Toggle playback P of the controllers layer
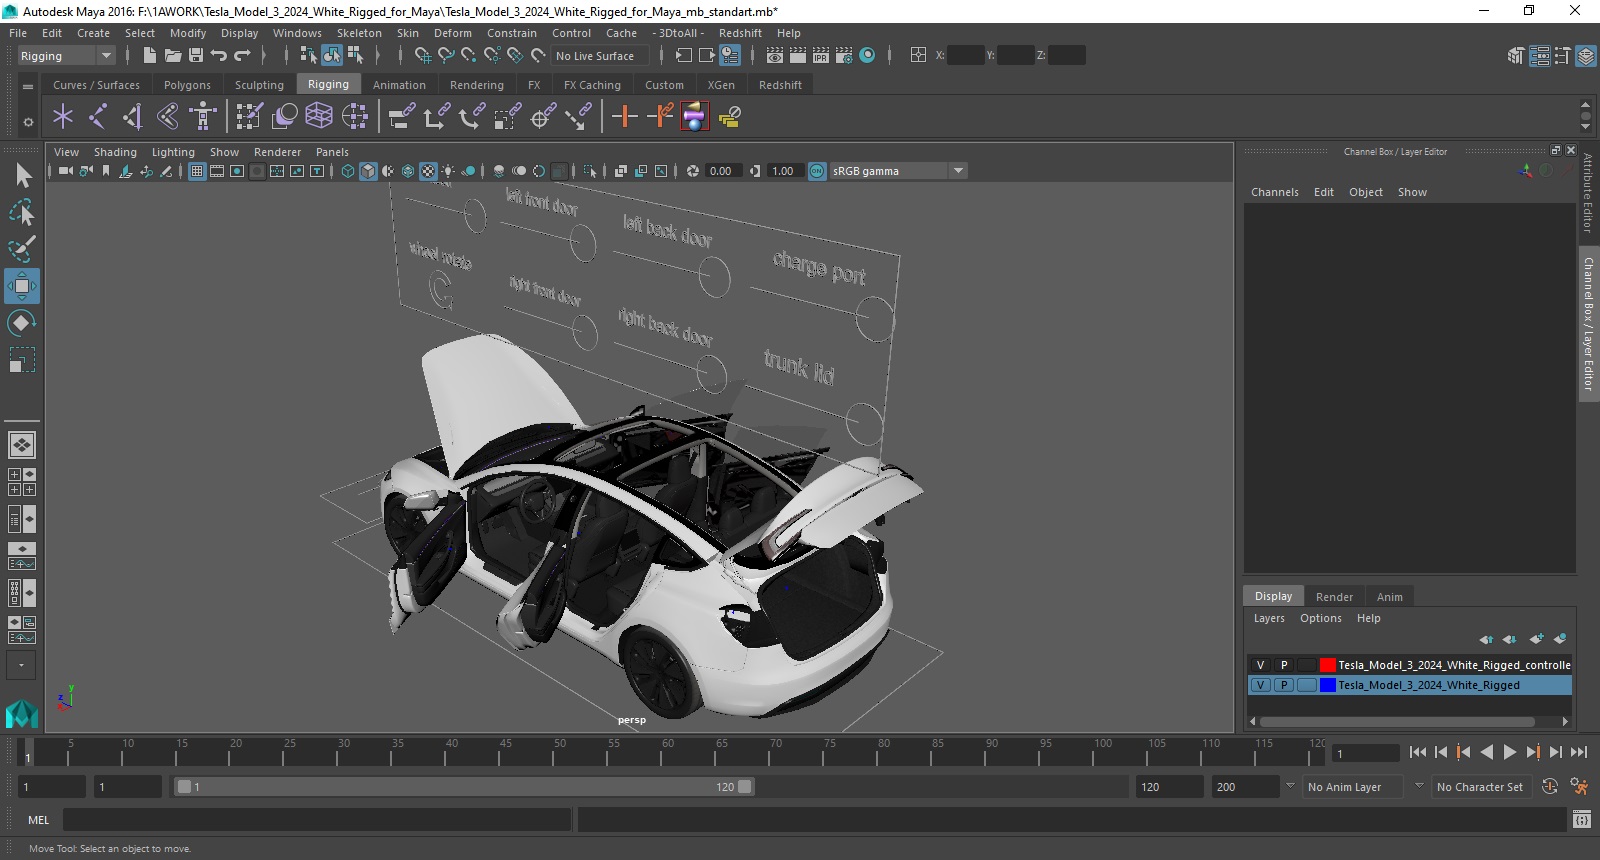 [x=1284, y=665]
